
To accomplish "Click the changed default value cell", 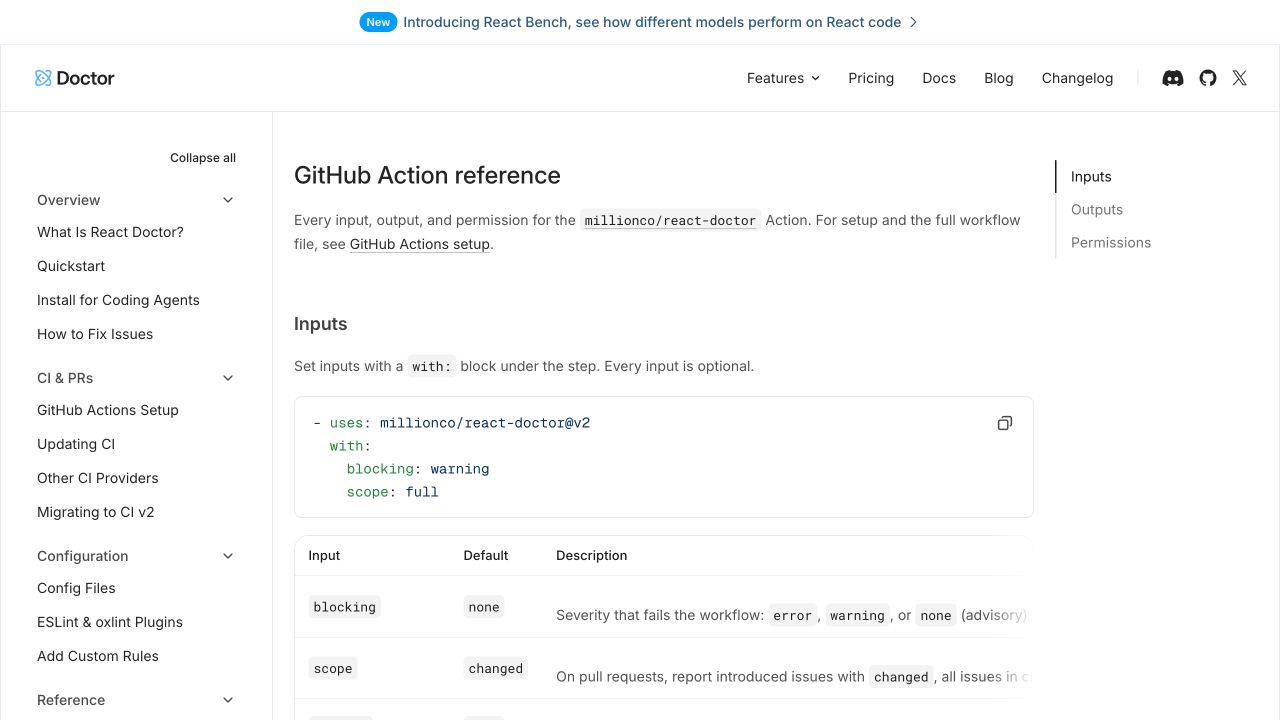I will (496, 669).
